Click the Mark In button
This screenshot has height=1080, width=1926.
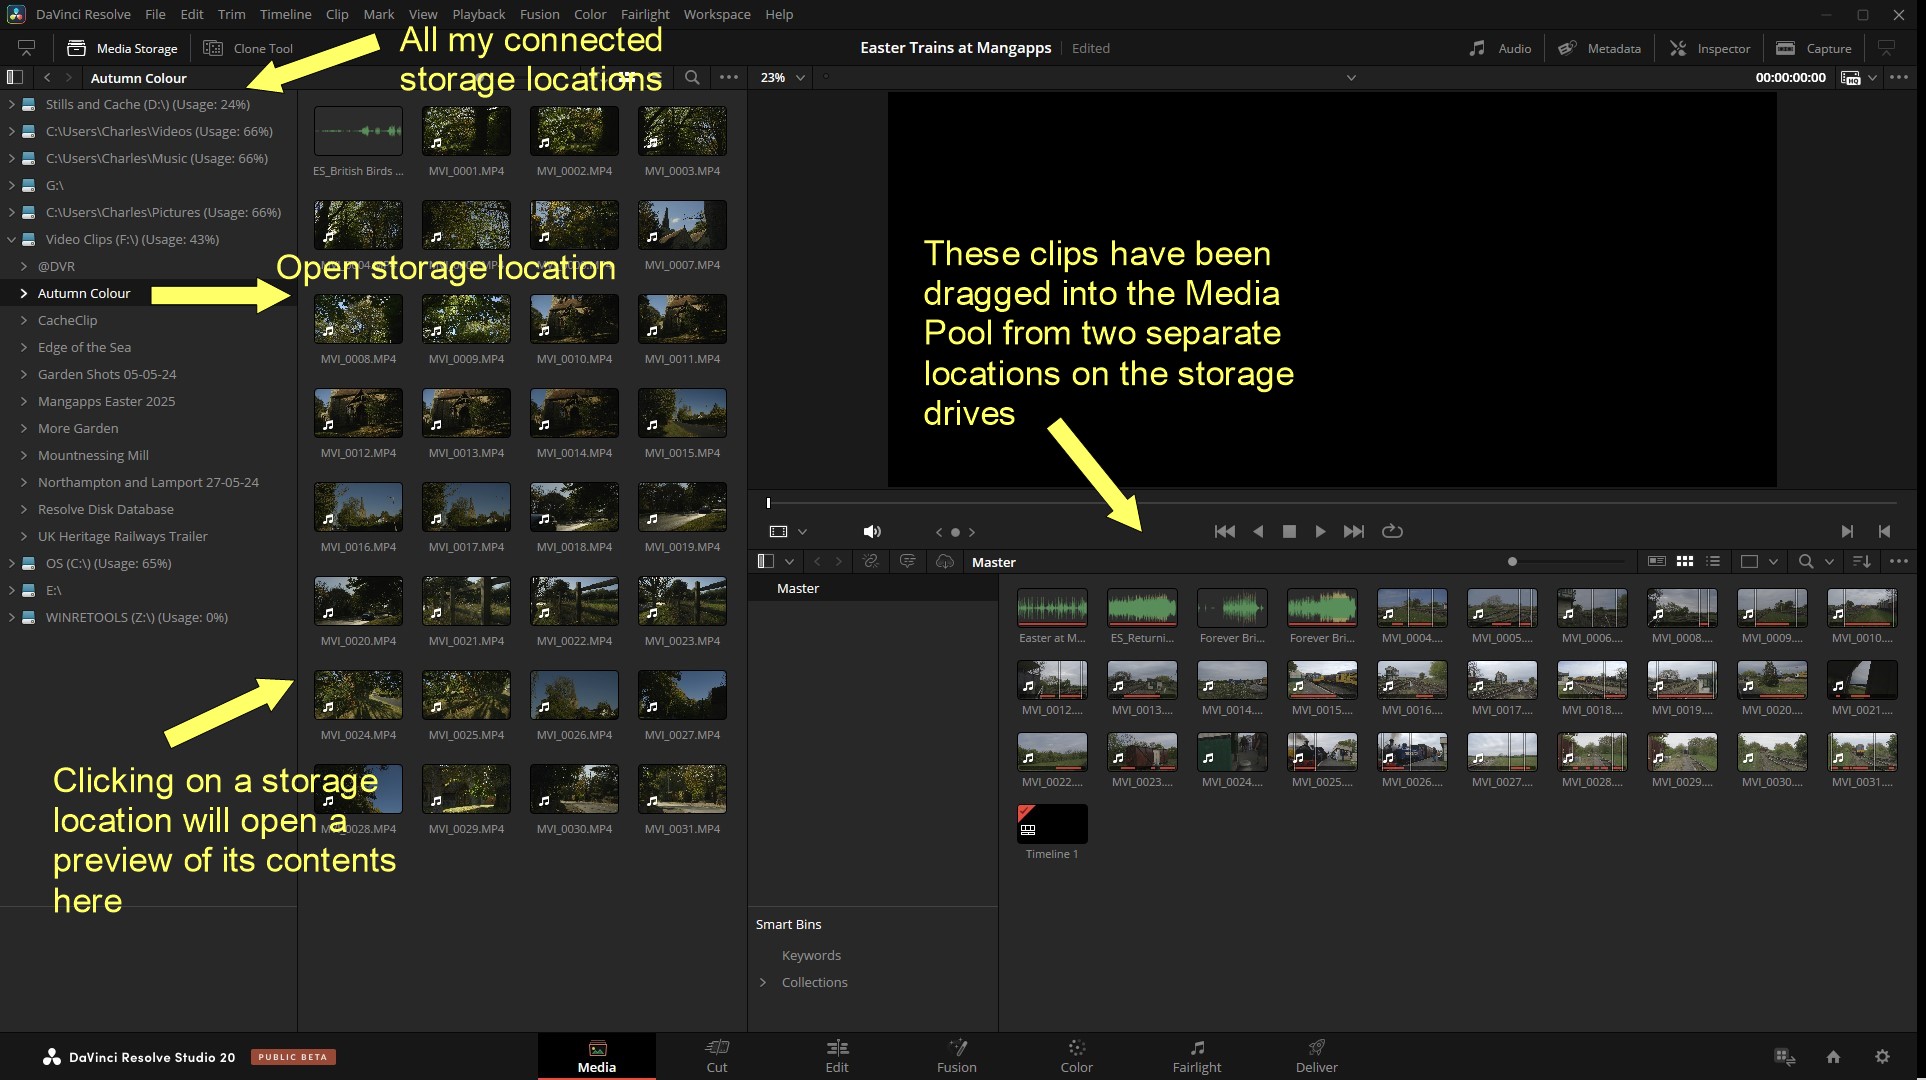coord(1847,531)
